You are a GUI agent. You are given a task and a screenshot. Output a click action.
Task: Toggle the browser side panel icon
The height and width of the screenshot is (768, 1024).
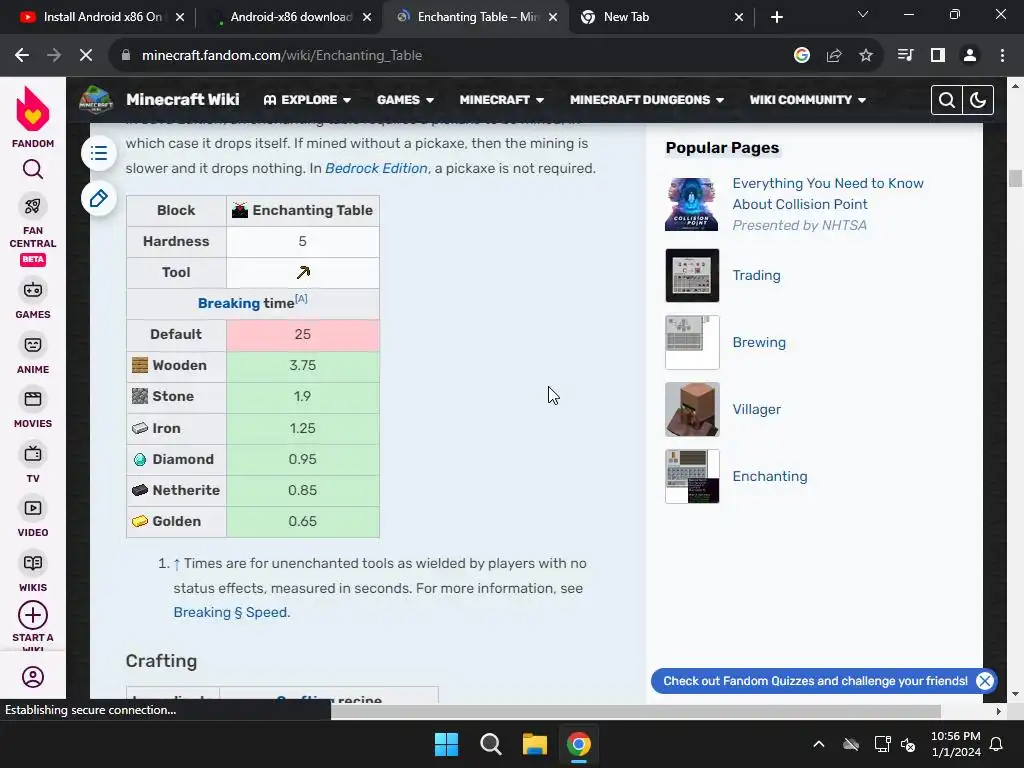(938, 56)
